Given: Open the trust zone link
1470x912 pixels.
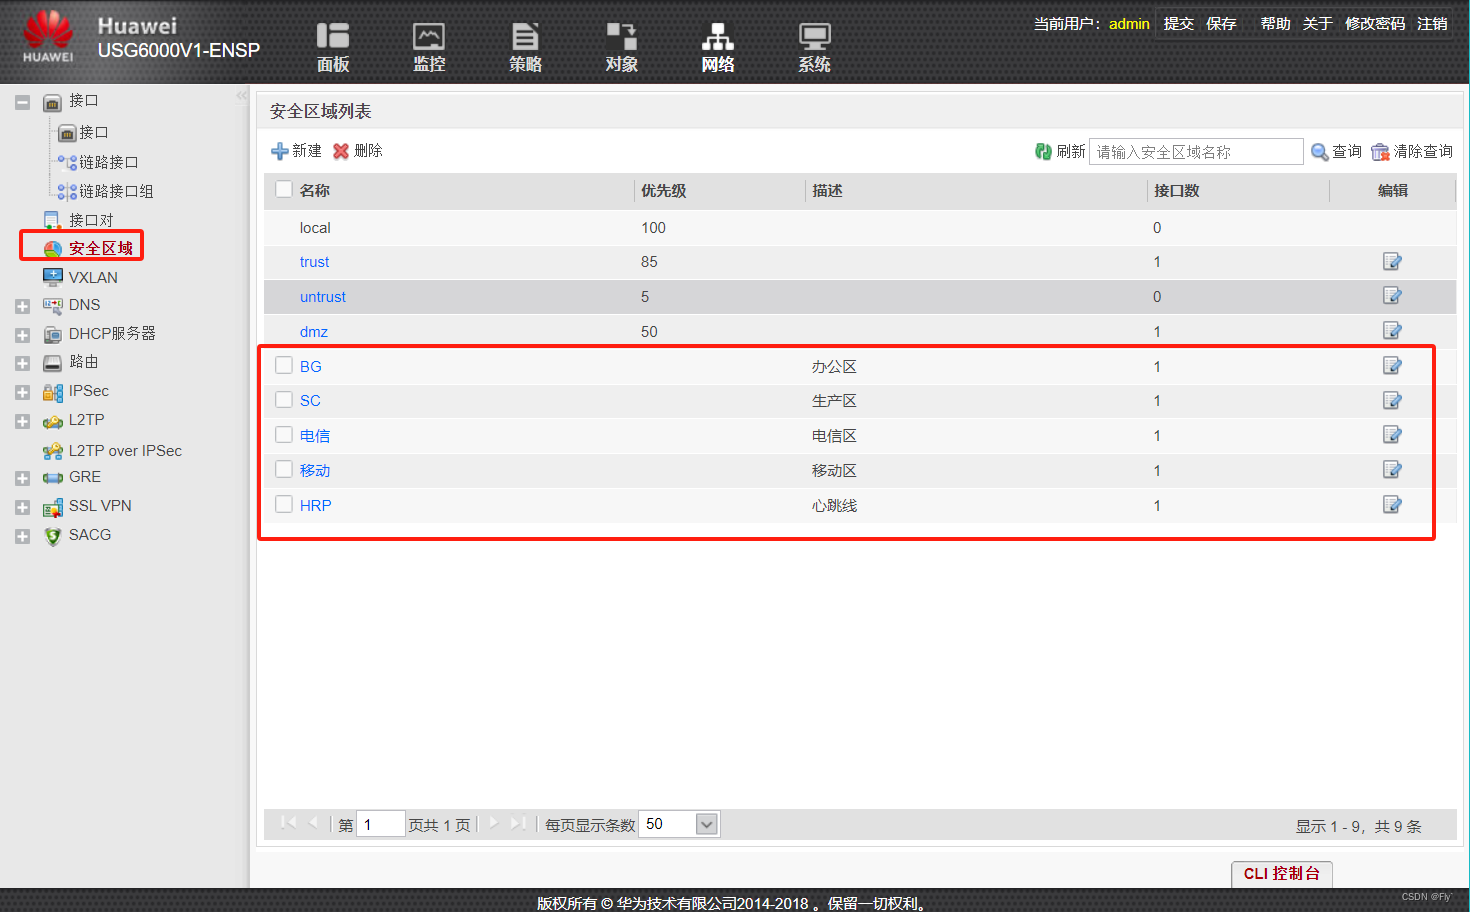Looking at the screenshot, I should point(314,262).
